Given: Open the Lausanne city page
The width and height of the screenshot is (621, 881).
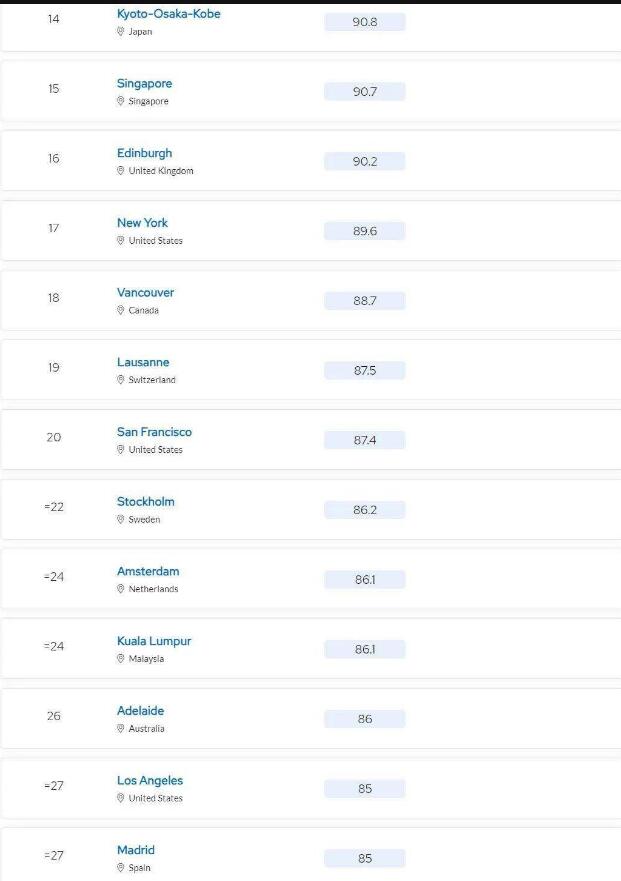Looking at the screenshot, I should [x=143, y=362].
